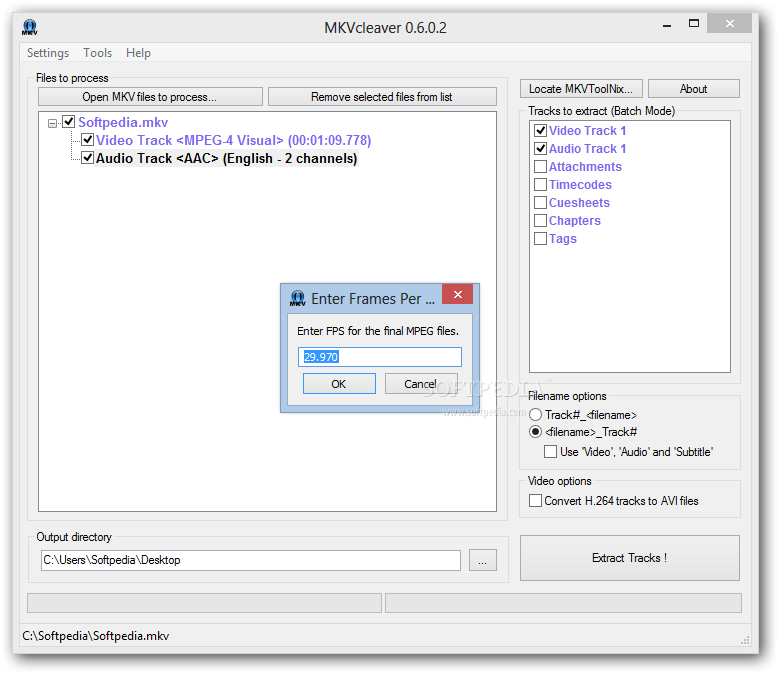Viewport: 779px width, 674px height.
Task: Minimize the MKVcleaver window
Action: point(667,24)
